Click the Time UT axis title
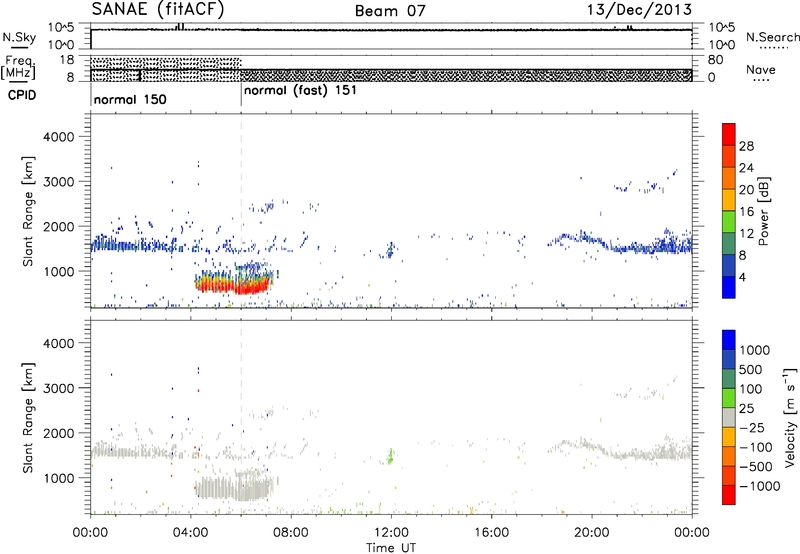The width and height of the screenshot is (800, 554). [391, 548]
